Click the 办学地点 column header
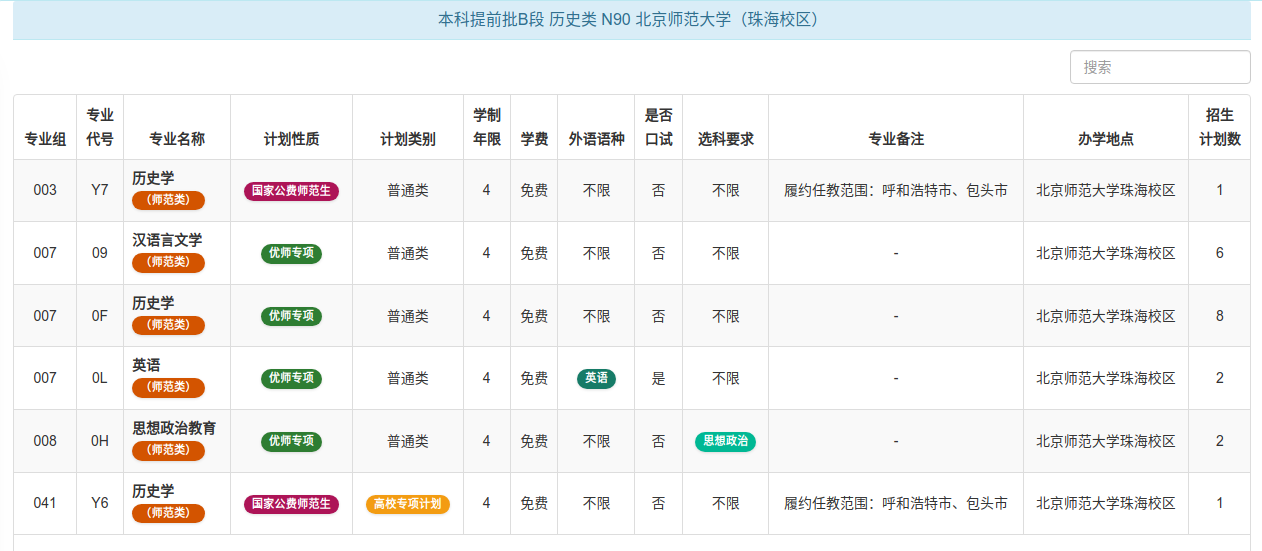This screenshot has height=551, width=1262. (1106, 127)
